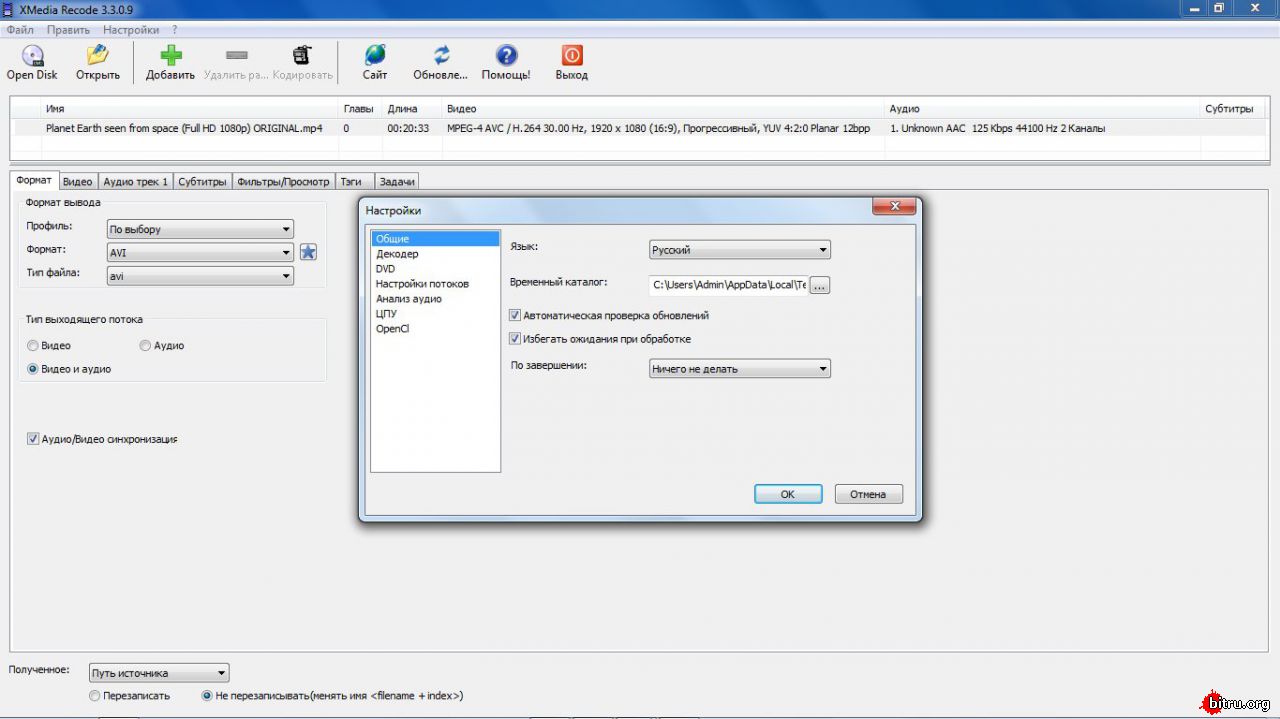
Task: Select the Аудио radio button
Action: pos(145,346)
